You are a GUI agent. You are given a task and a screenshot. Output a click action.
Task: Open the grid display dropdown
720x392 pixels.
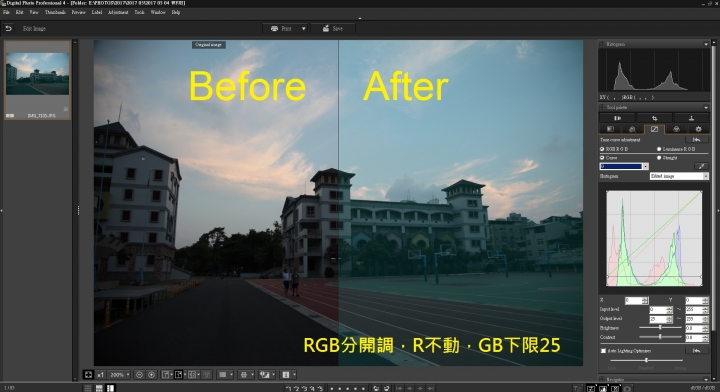click(246, 375)
